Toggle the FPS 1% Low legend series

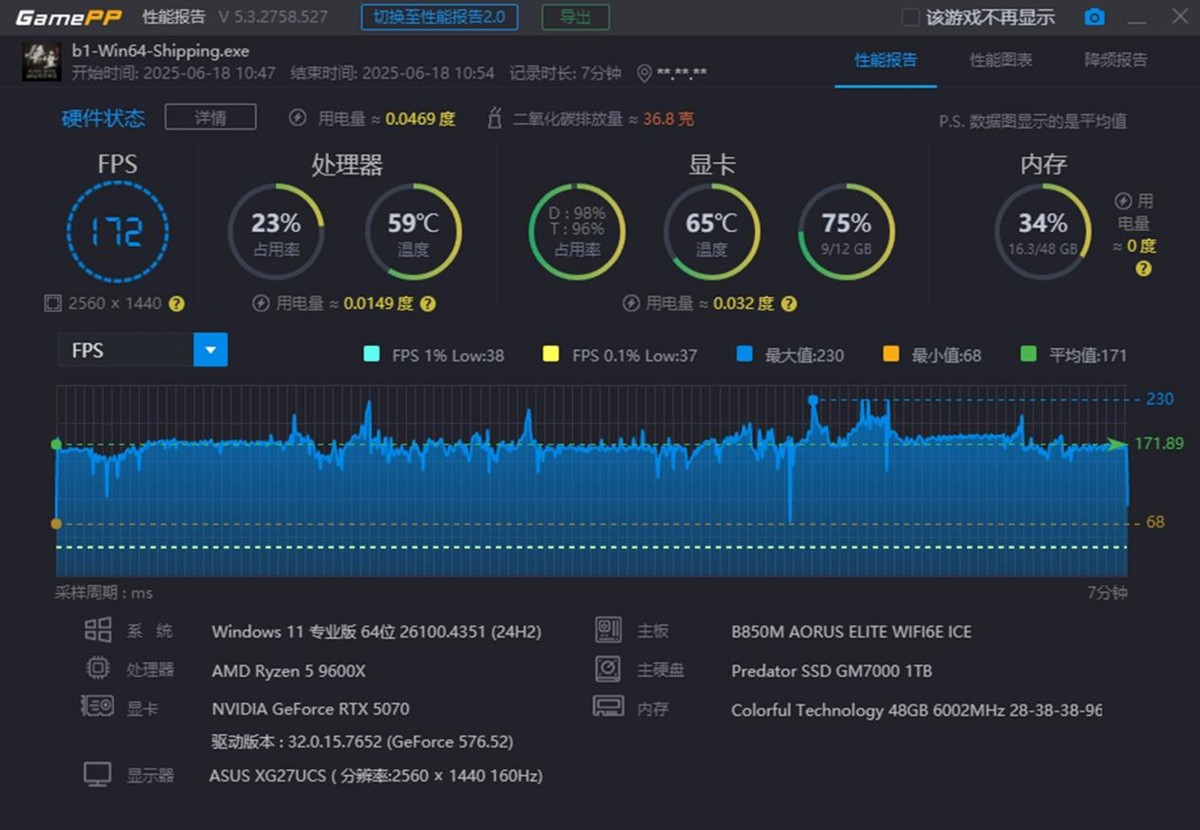(434, 354)
